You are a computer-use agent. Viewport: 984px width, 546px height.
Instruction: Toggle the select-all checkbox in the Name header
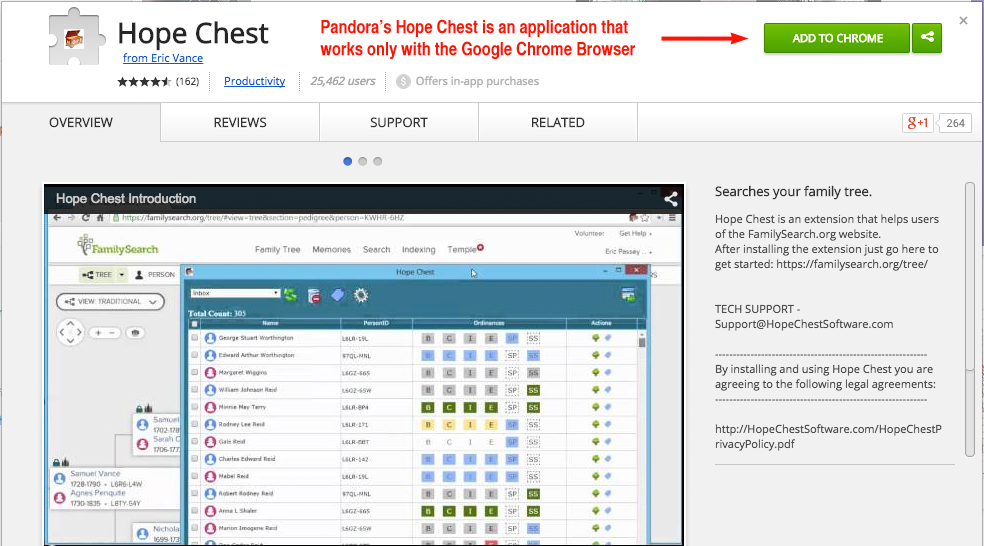point(195,324)
